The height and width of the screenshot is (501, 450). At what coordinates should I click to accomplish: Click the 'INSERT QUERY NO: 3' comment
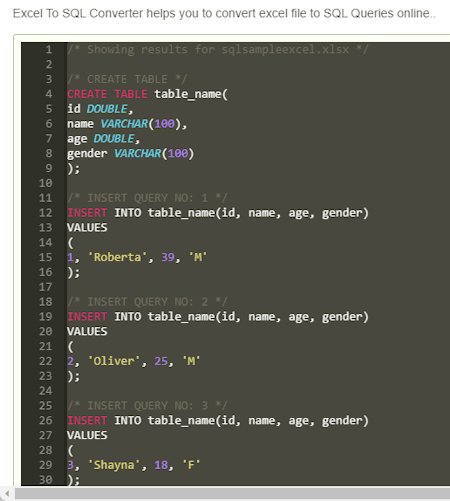point(147,406)
